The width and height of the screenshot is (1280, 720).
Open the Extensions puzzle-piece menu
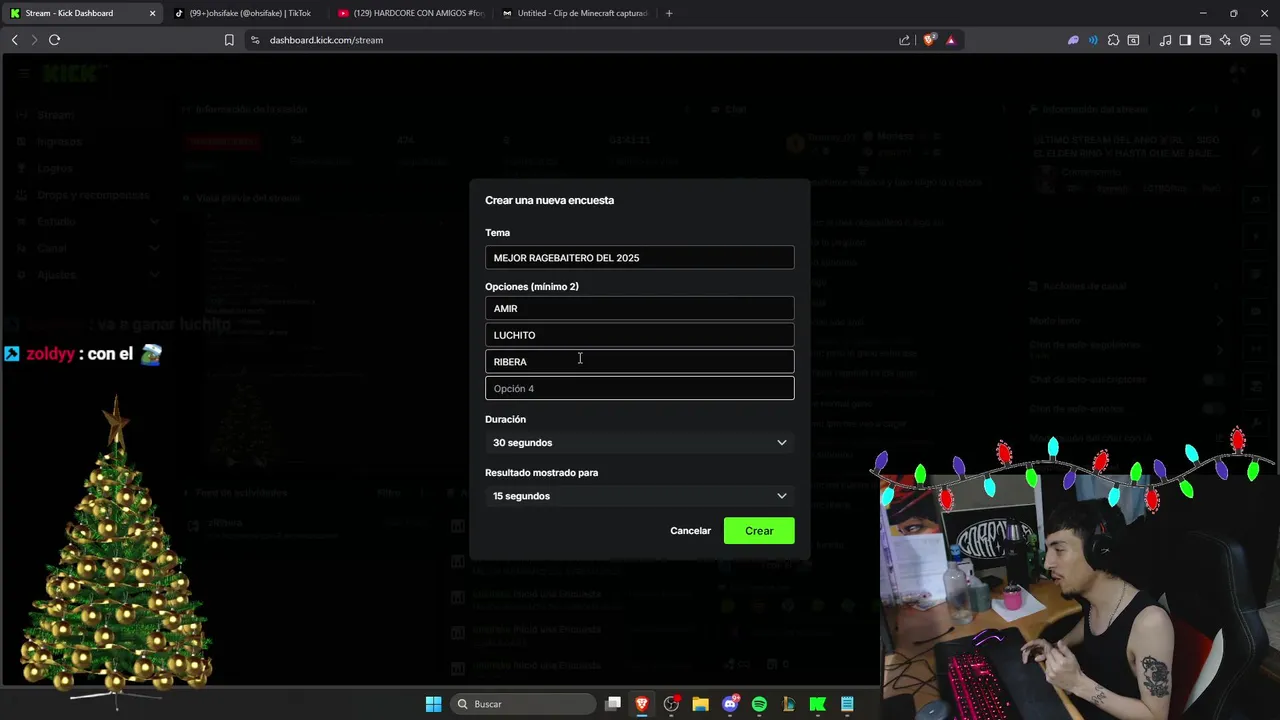pos(1113,40)
